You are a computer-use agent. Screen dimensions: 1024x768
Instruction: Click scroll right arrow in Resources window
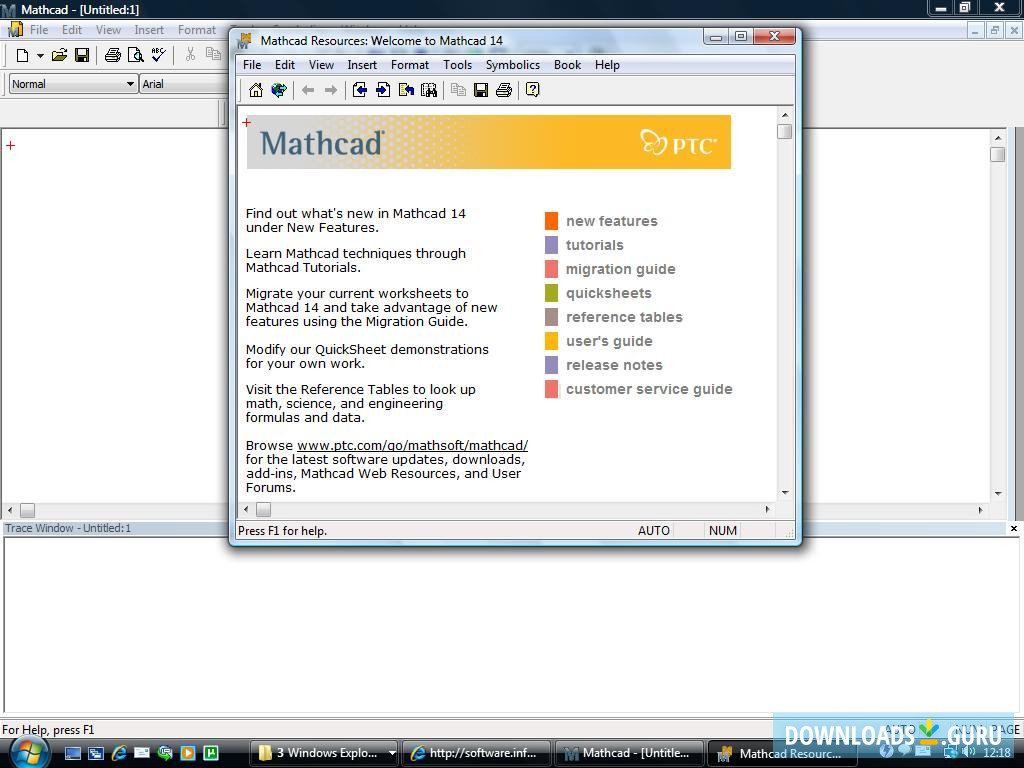click(767, 509)
